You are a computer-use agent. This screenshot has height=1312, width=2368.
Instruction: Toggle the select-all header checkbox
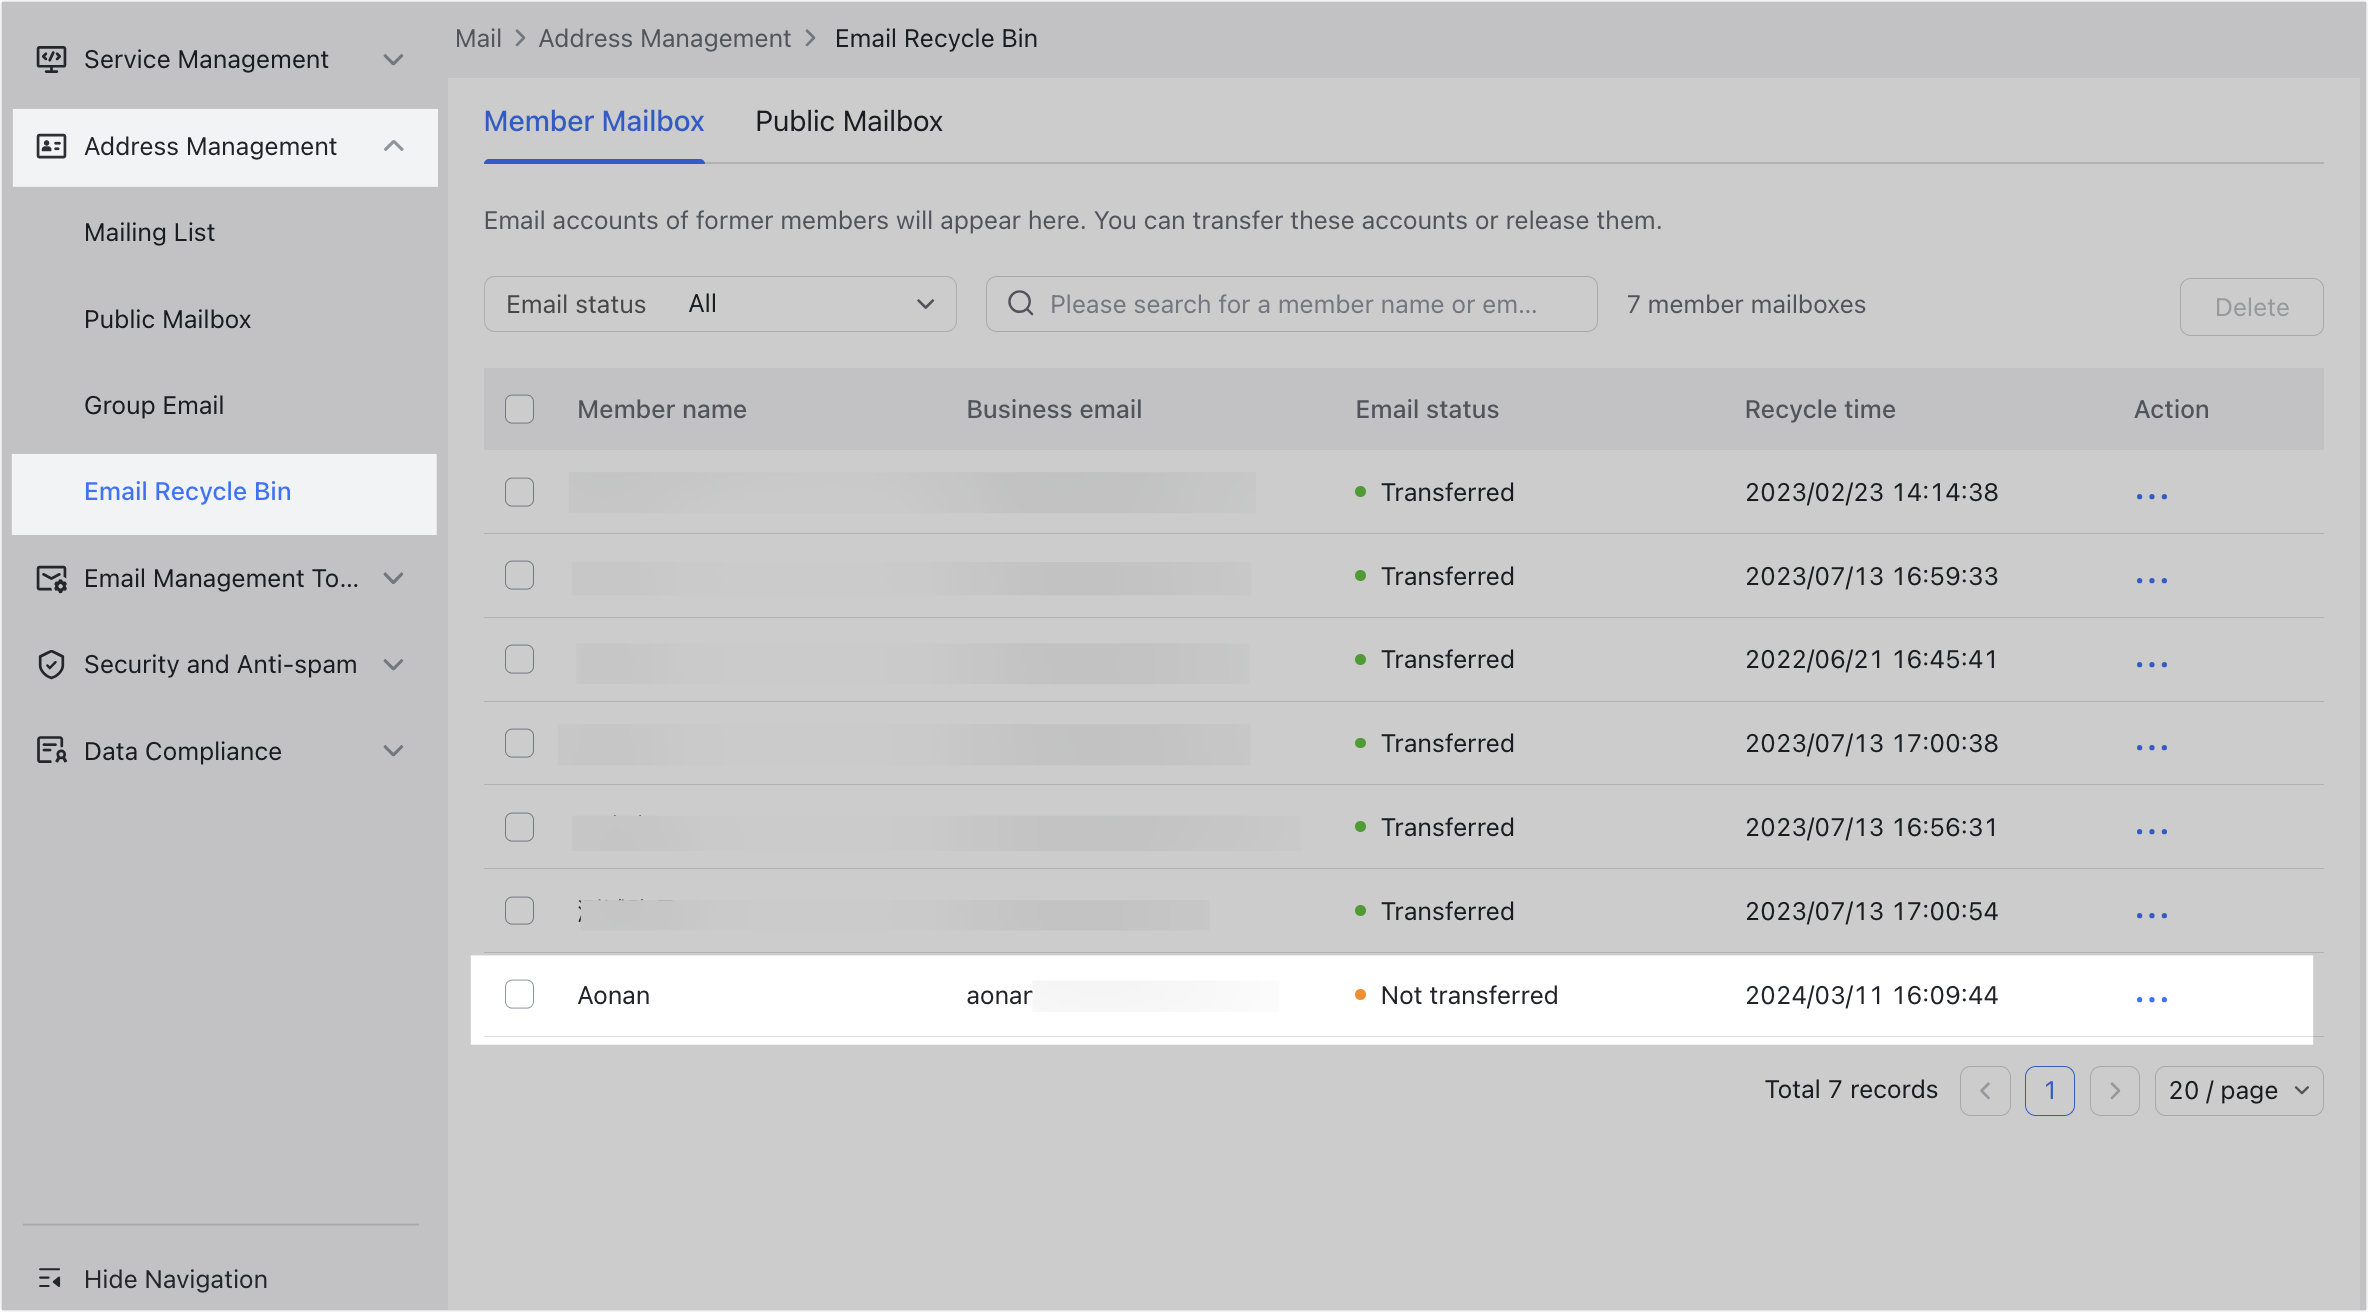tap(519, 409)
